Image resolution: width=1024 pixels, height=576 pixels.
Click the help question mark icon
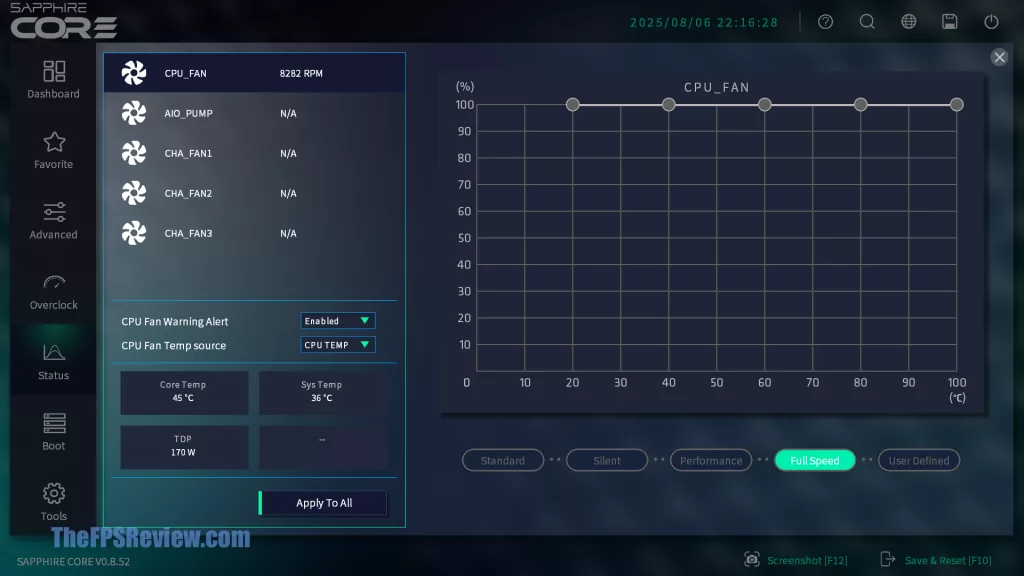click(x=825, y=22)
